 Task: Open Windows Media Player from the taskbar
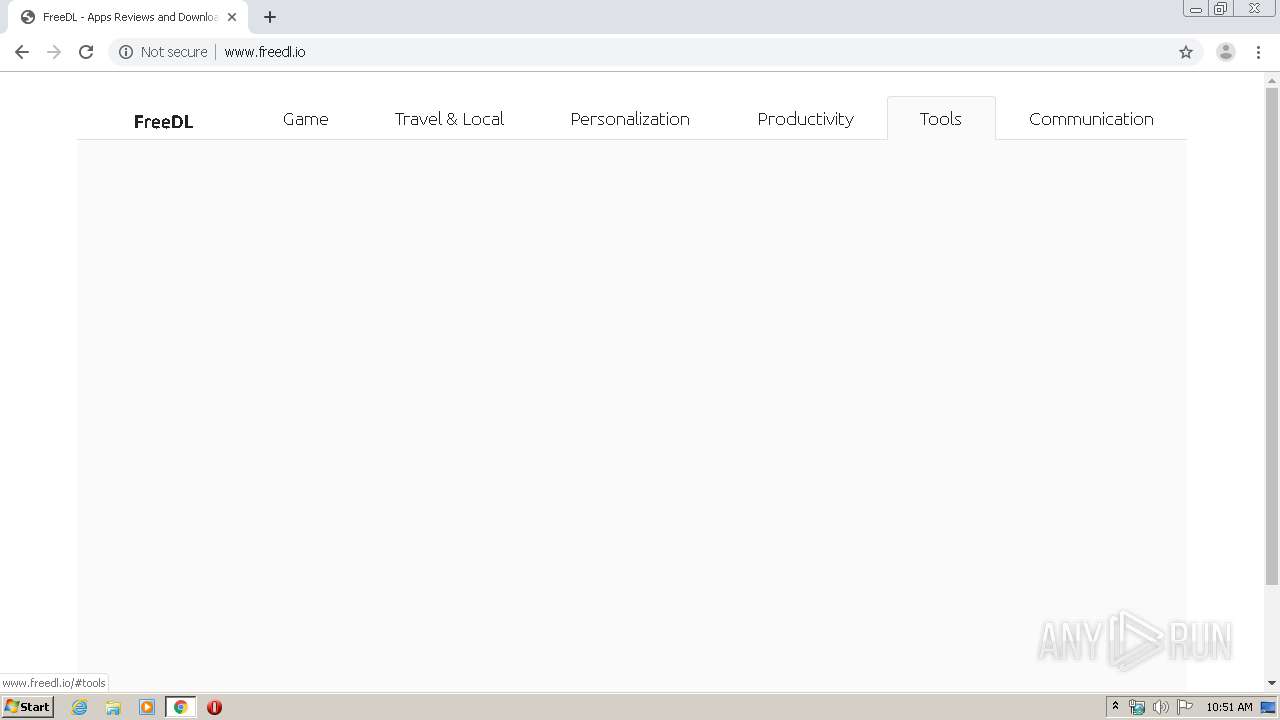147,707
